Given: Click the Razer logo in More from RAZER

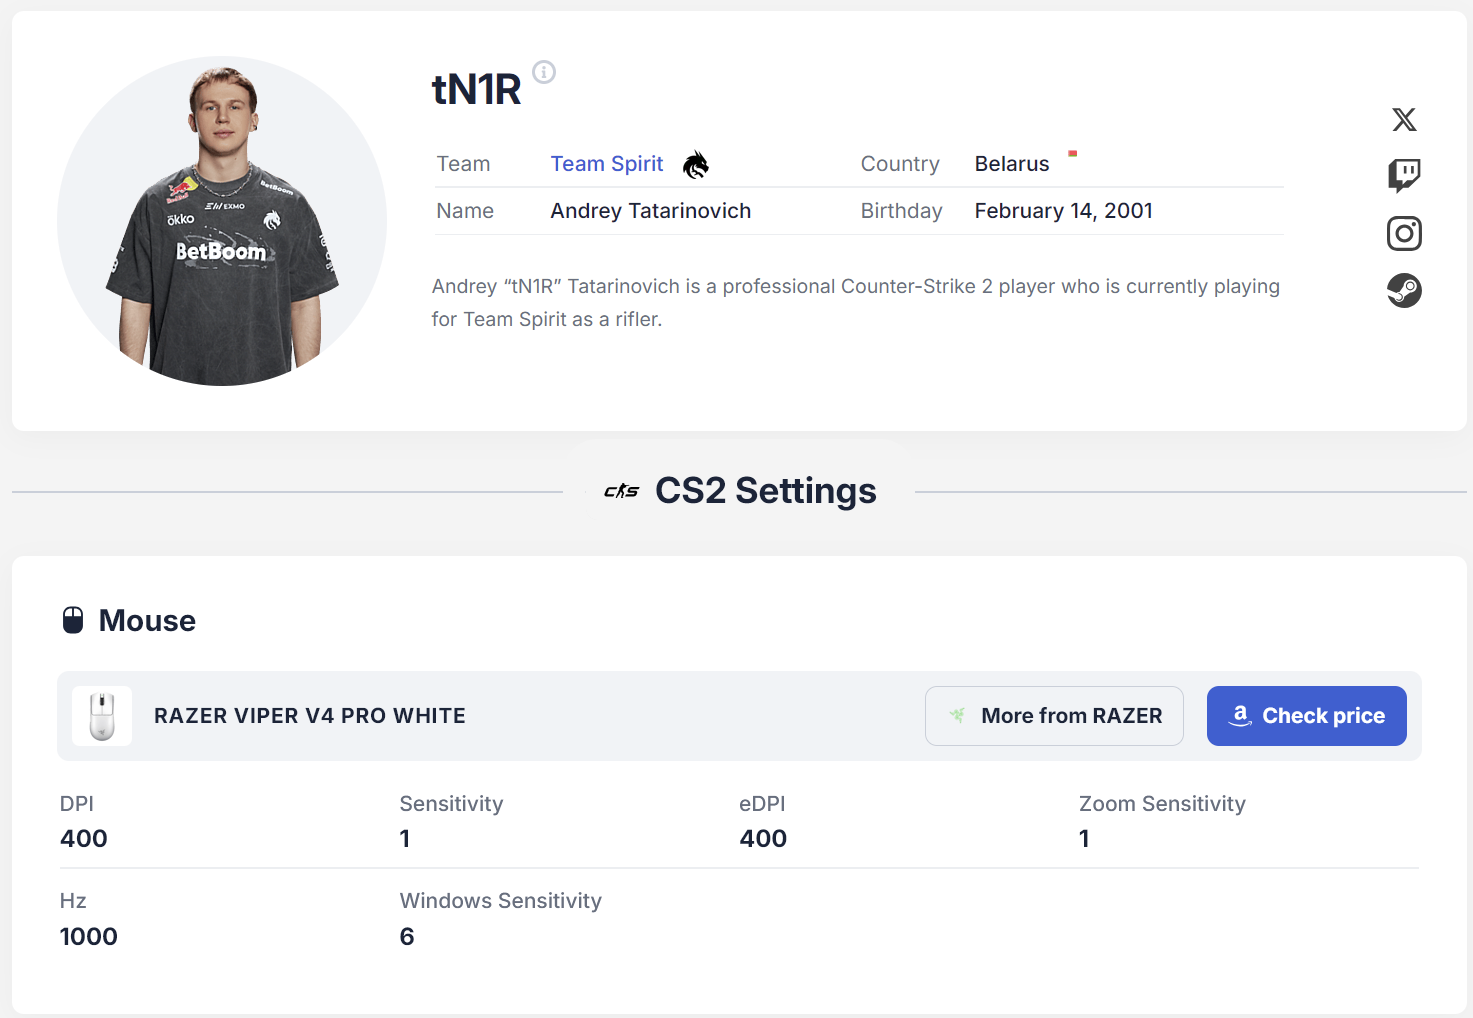Looking at the screenshot, I should pyautogui.click(x=957, y=716).
